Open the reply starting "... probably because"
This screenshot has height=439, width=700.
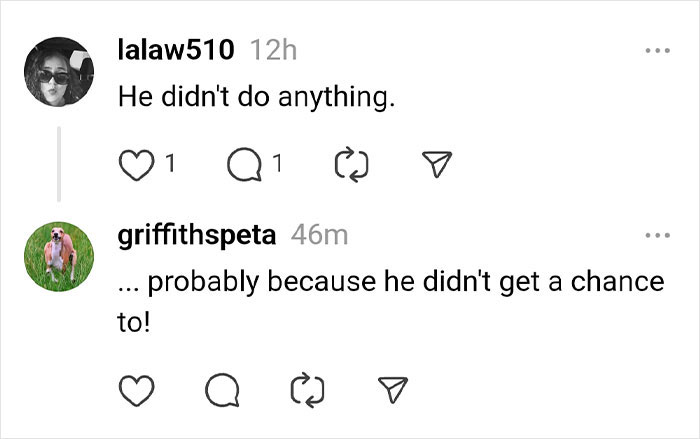pos(390,283)
